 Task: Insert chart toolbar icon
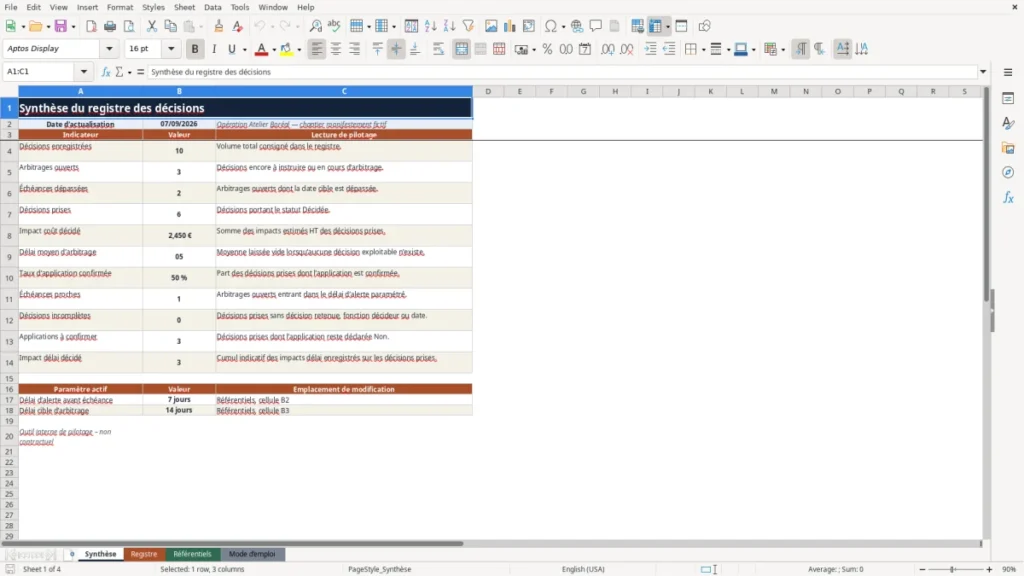[x=509, y=26]
